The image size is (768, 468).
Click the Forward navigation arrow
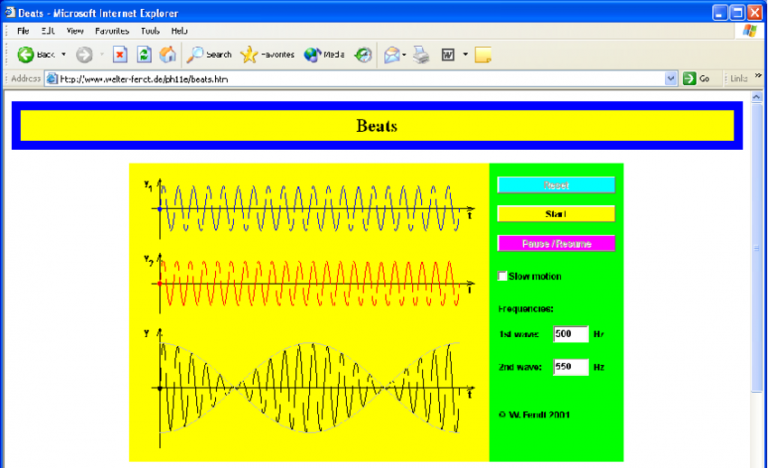point(84,55)
